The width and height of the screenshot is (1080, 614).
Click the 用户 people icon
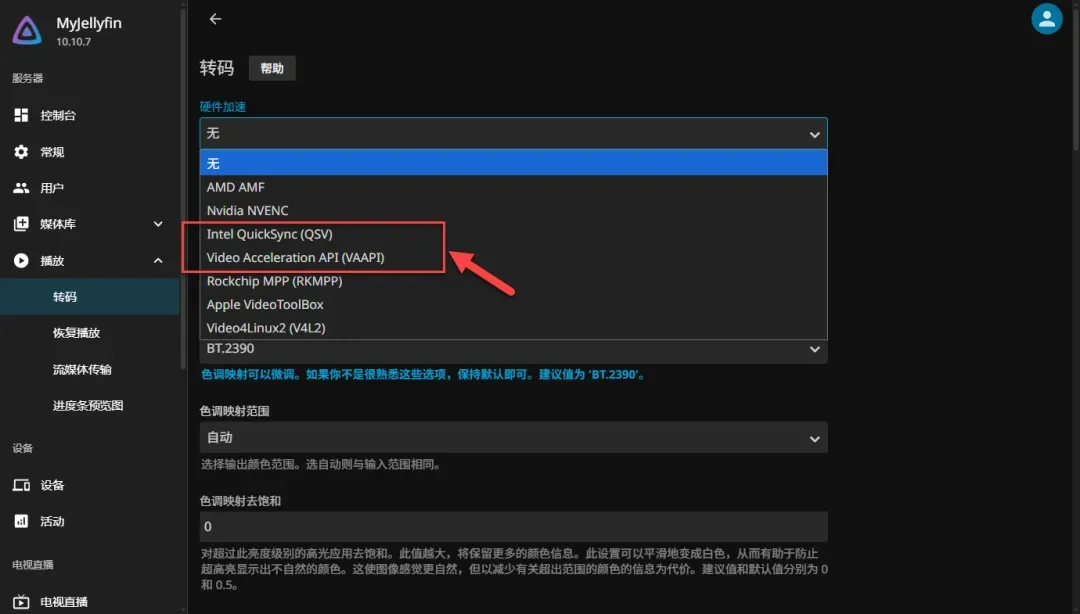(21, 187)
